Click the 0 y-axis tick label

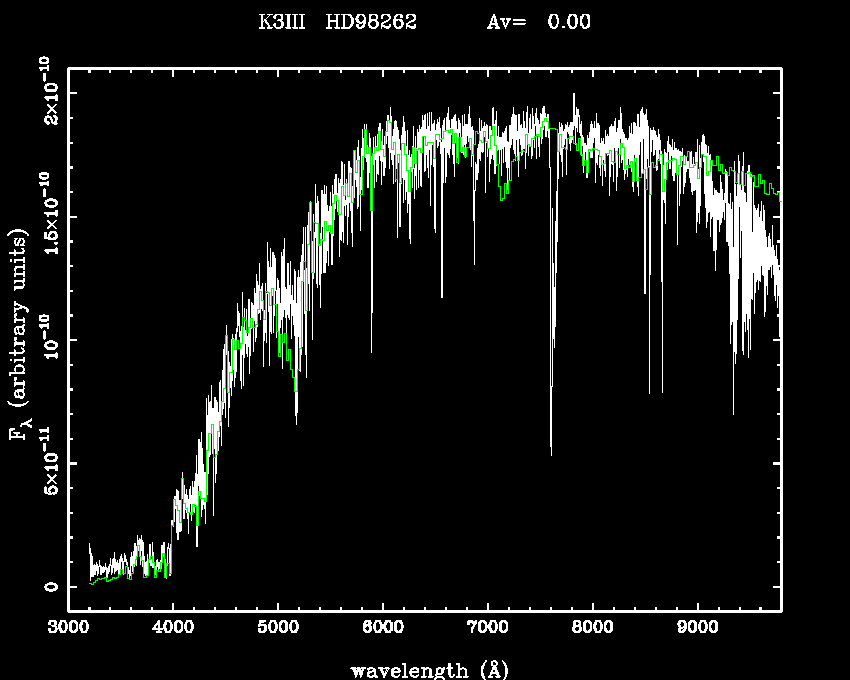[x=48, y=587]
